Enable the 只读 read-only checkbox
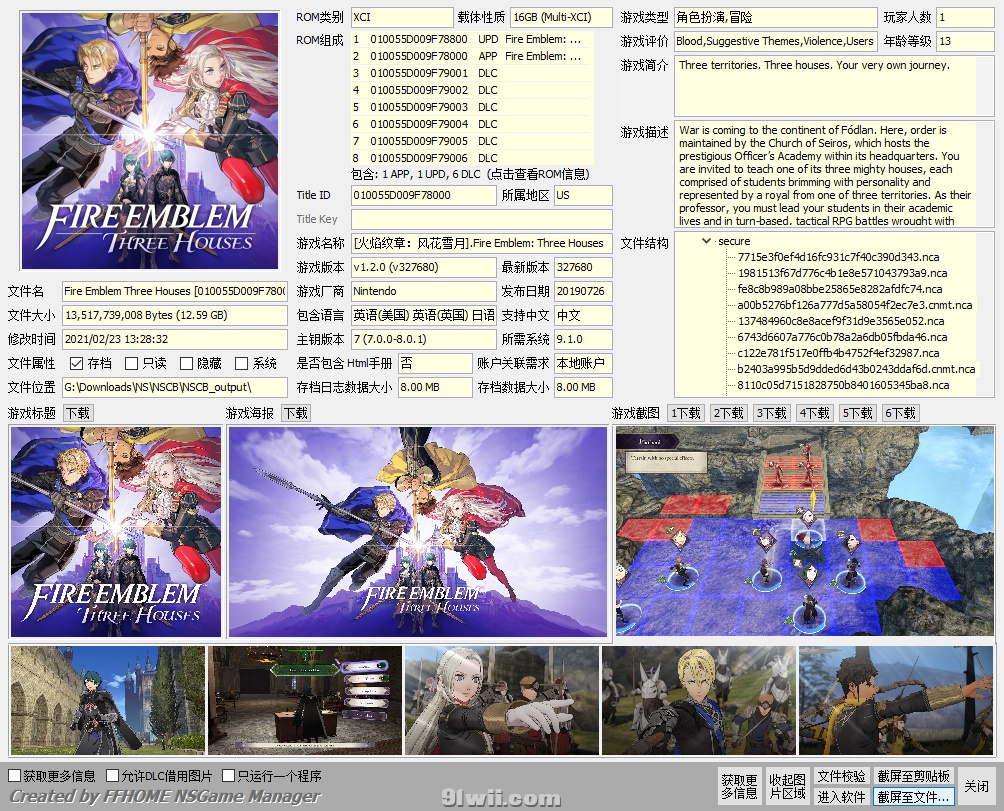 [131, 364]
